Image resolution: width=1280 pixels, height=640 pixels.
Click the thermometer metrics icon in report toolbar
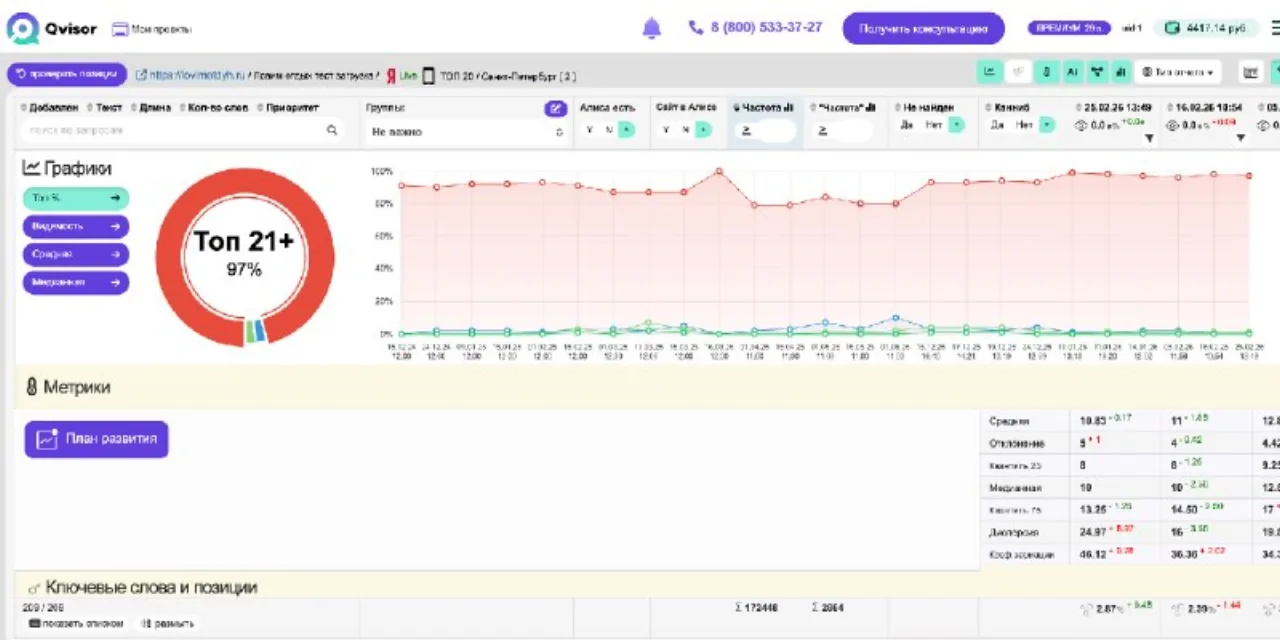pyautogui.click(x=1046, y=72)
